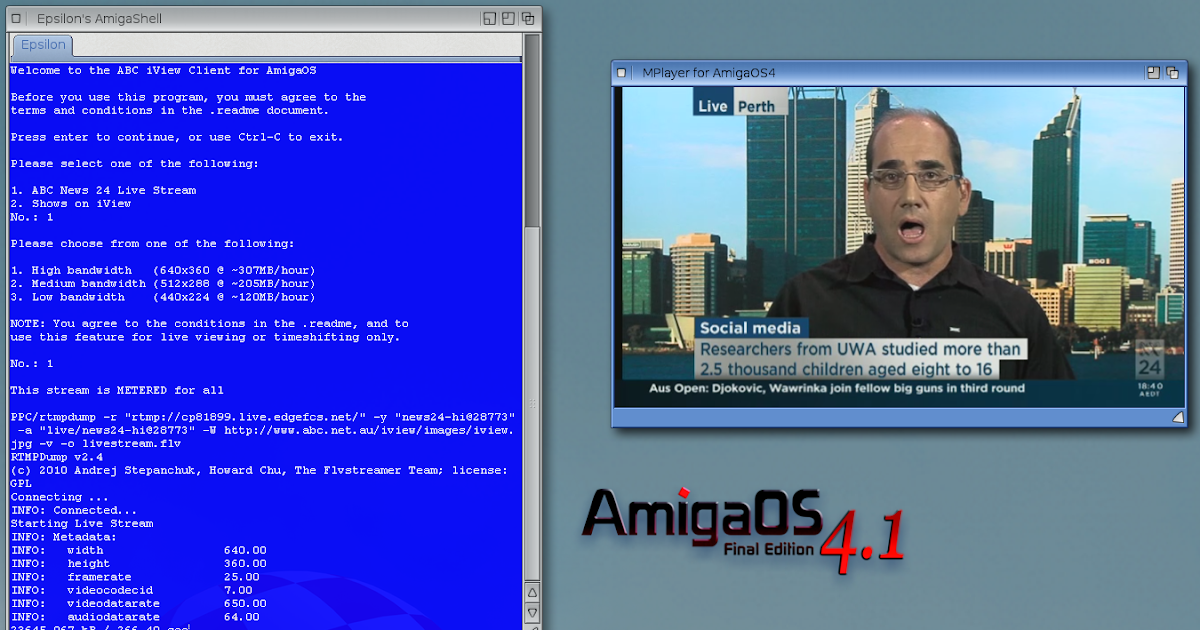Click the width 640.00 metadata row
The image size is (1200, 630).
click(x=139, y=550)
